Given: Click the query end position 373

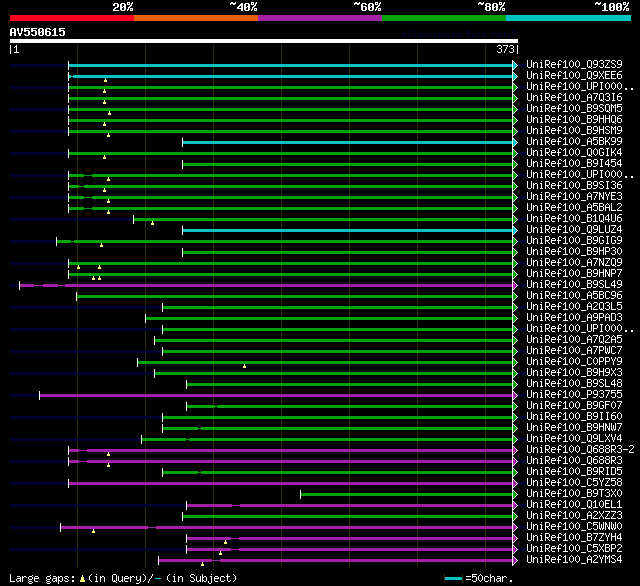Looking at the screenshot, I should coord(506,49).
